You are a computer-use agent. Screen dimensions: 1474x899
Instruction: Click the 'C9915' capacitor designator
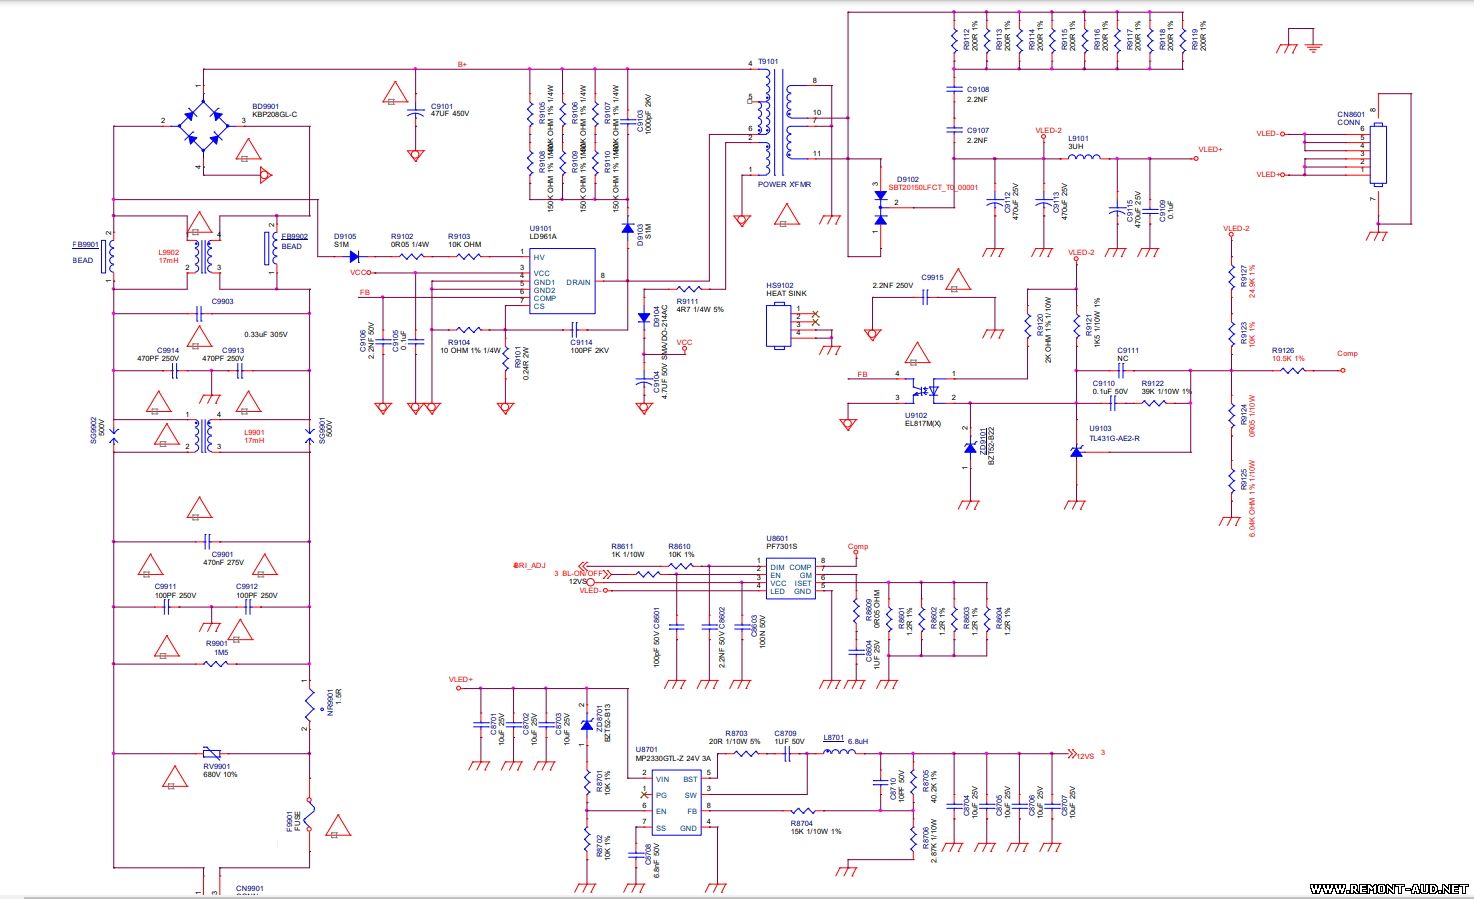pyautogui.click(x=932, y=277)
